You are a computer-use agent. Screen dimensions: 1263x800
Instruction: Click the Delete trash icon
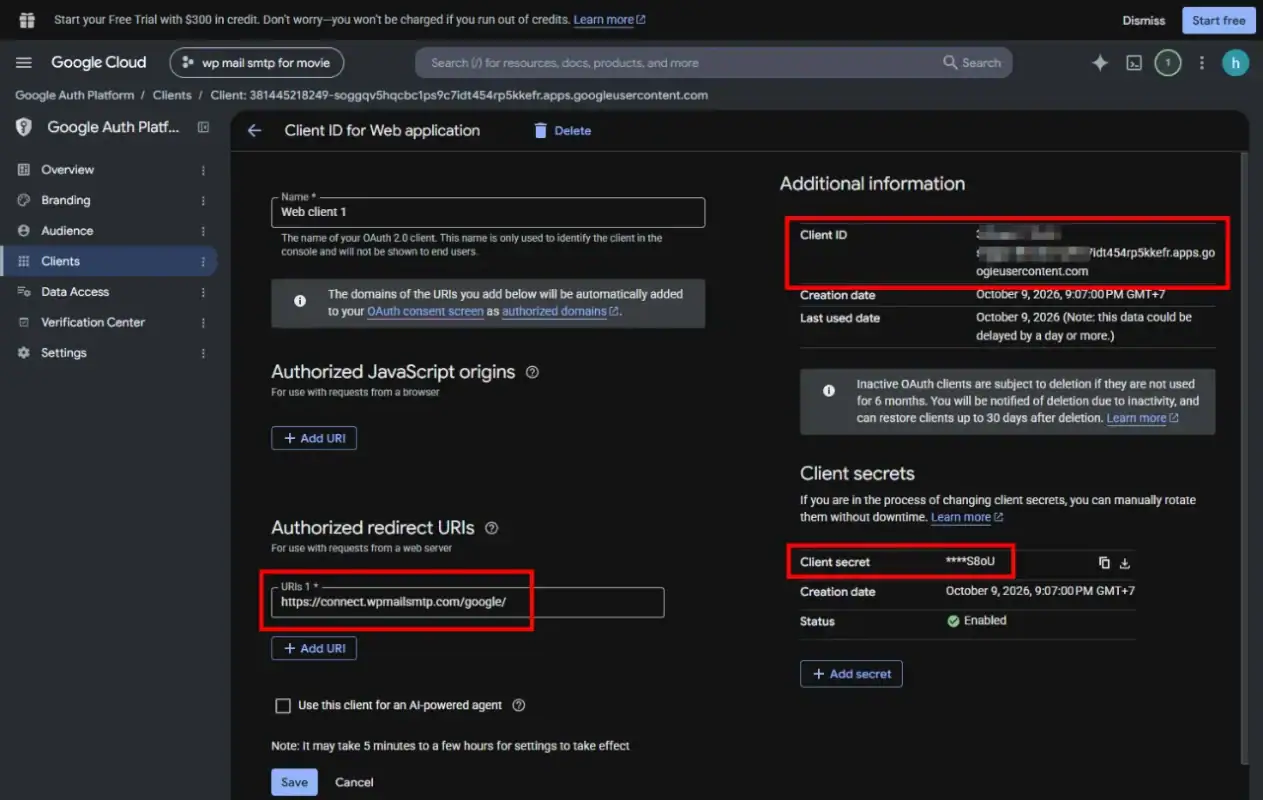(541, 130)
